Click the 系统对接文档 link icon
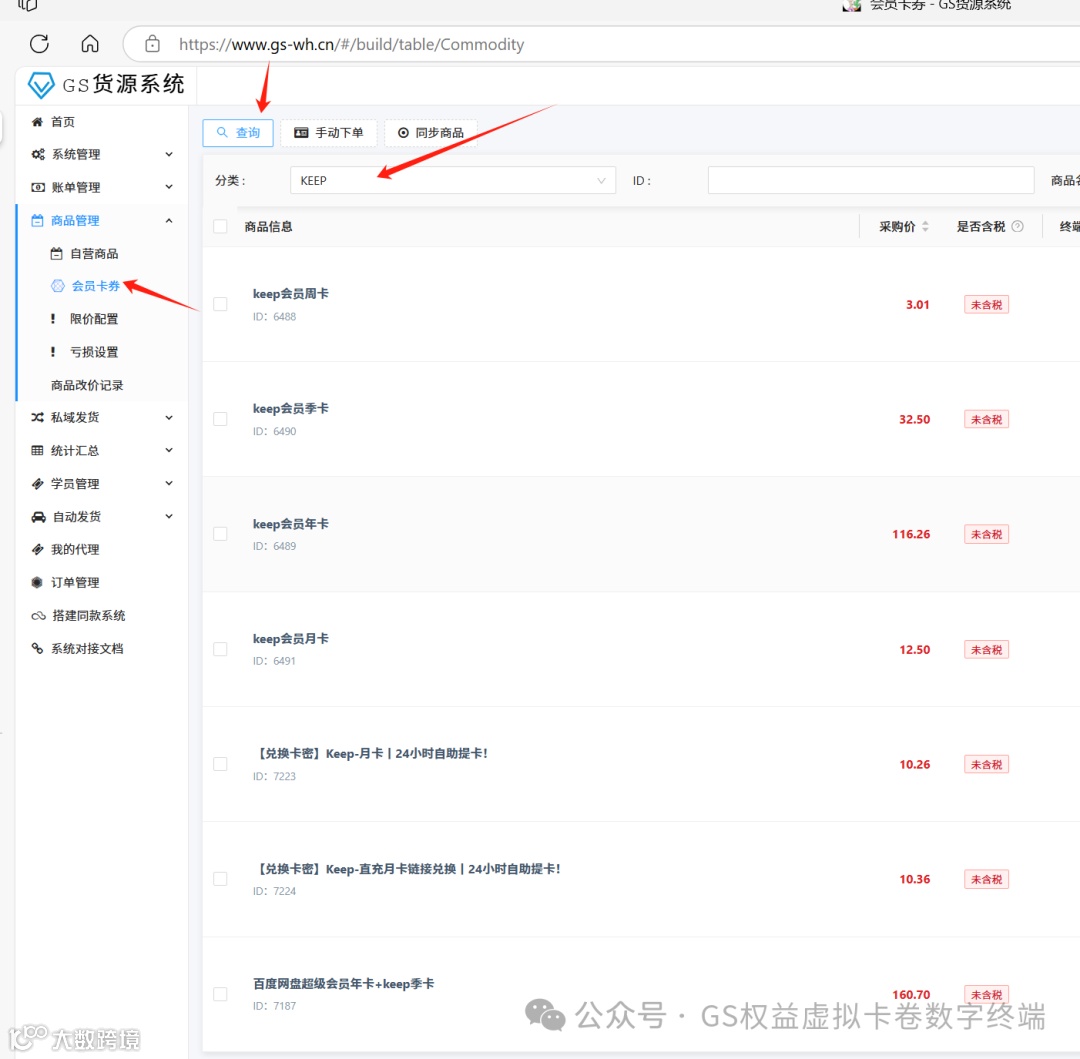The image size is (1080, 1059). pyautogui.click(x=37, y=649)
